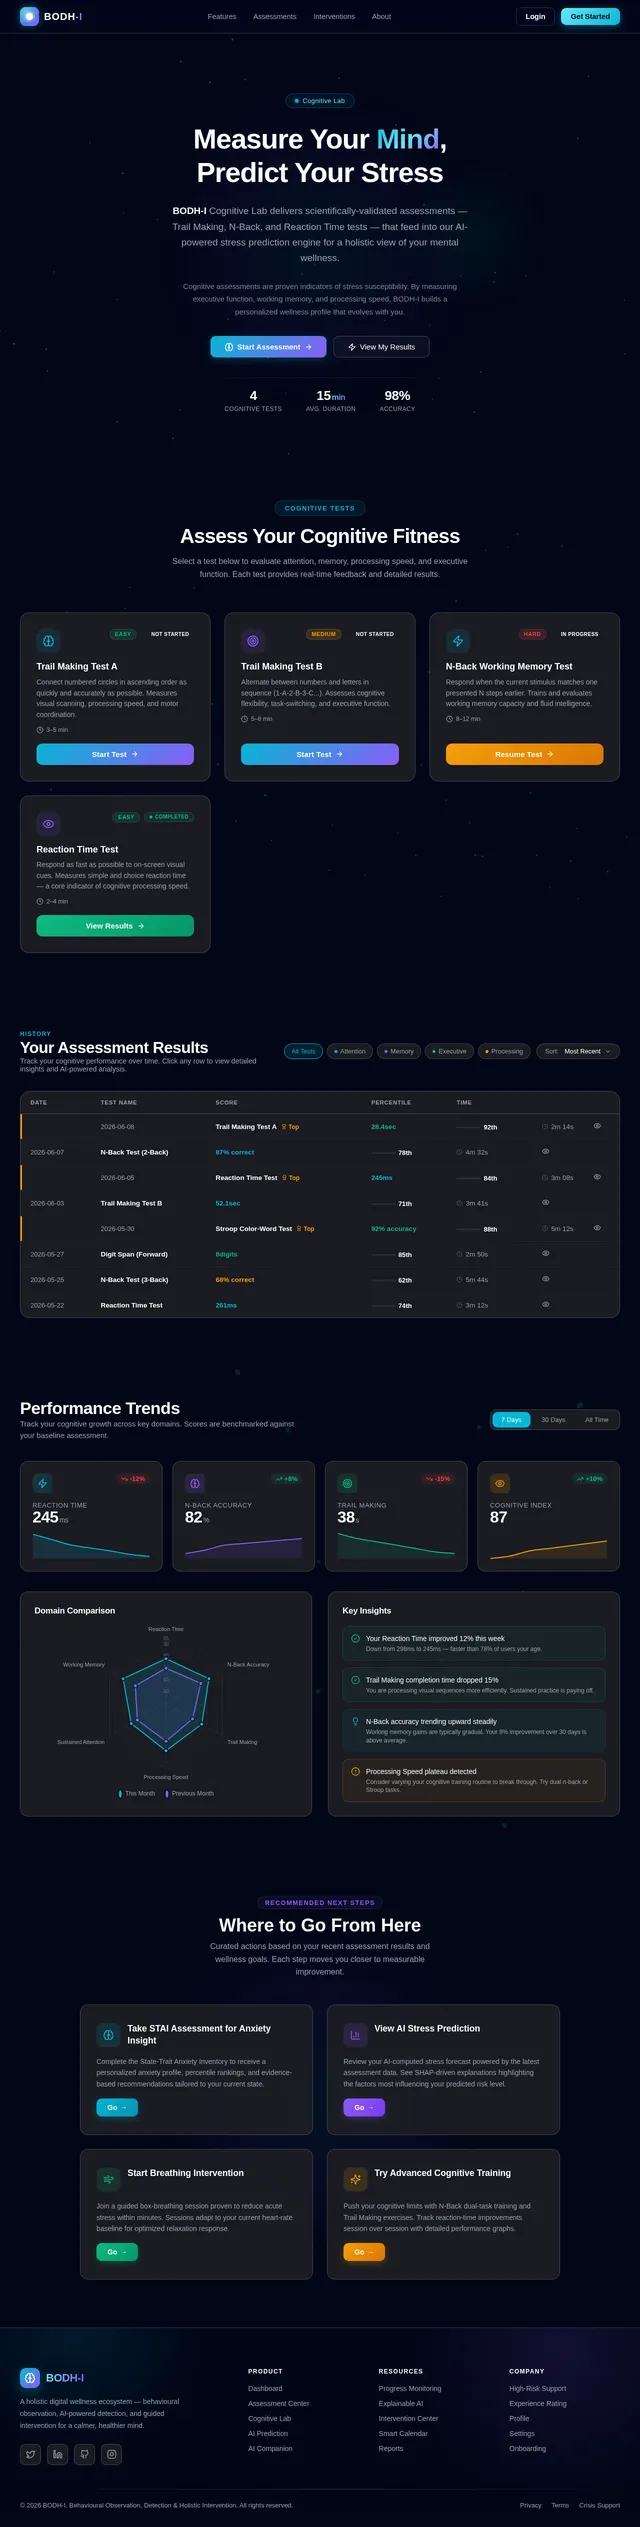640x2527 pixels.
Task: Click eye icon on Digit Span (Forward) row
Action: (546, 1253)
